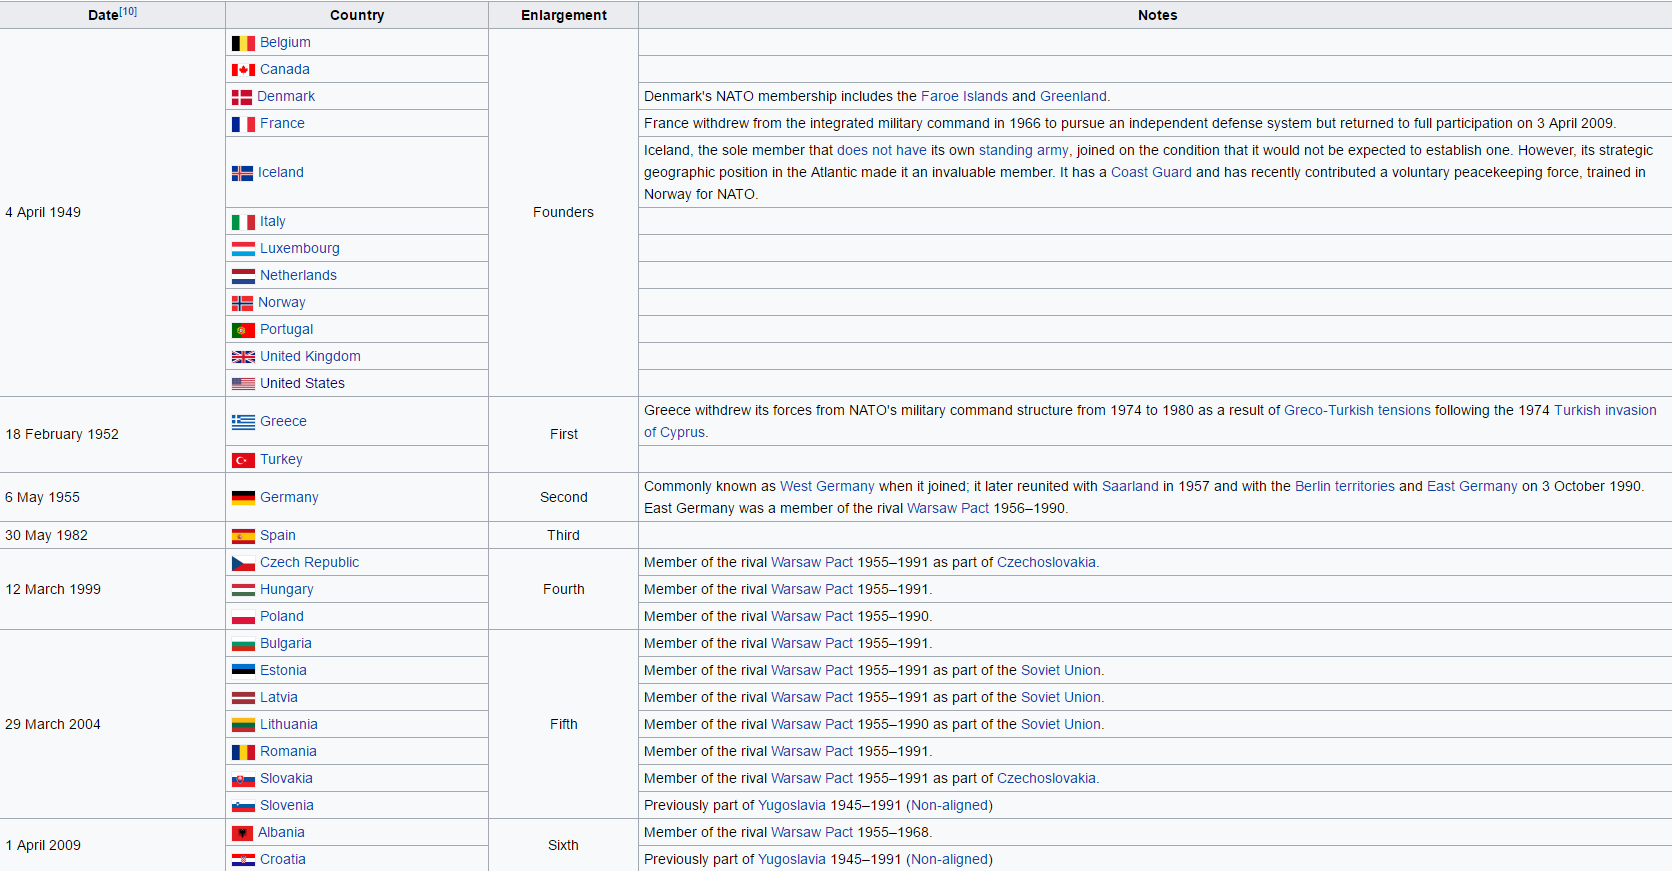Click the Belgium flag icon
Image resolution: width=1672 pixels, height=871 pixels.
pos(243,43)
